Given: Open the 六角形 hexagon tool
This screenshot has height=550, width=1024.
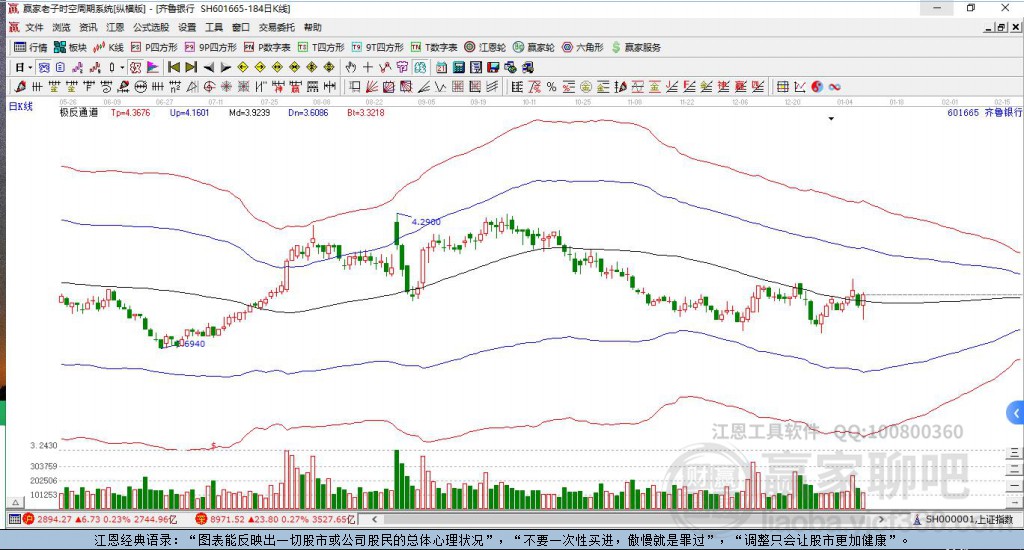Looking at the screenshot, I should point(583,47).
